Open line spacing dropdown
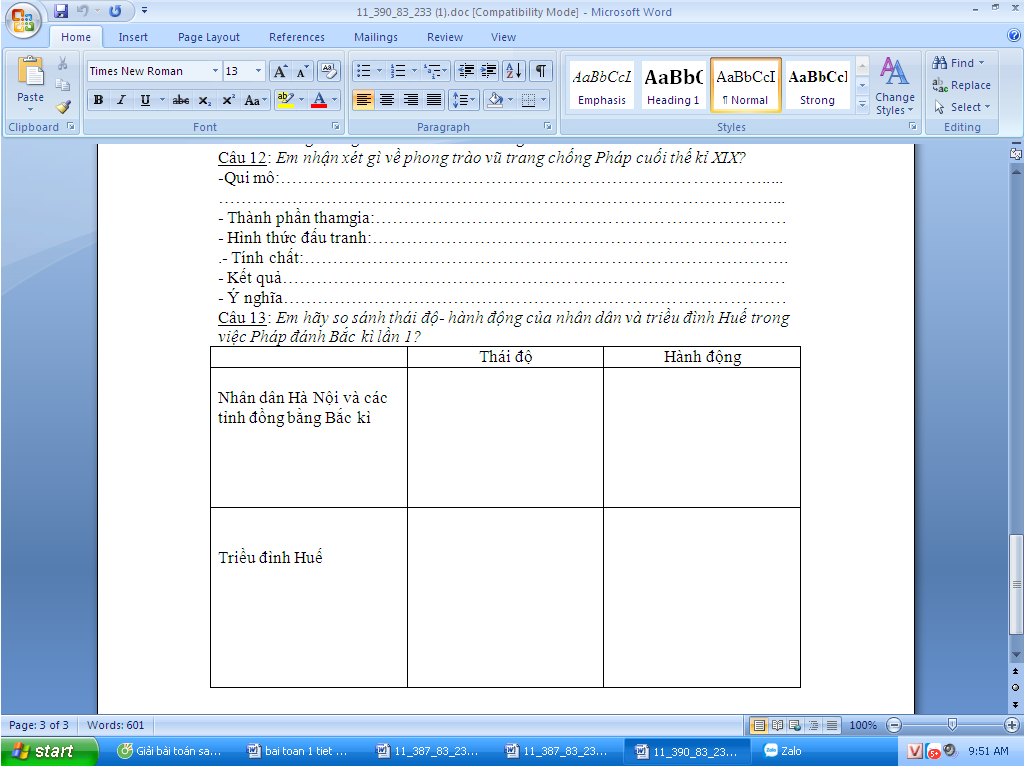This screenshot has width=1024, height=768. pos(464,99)
